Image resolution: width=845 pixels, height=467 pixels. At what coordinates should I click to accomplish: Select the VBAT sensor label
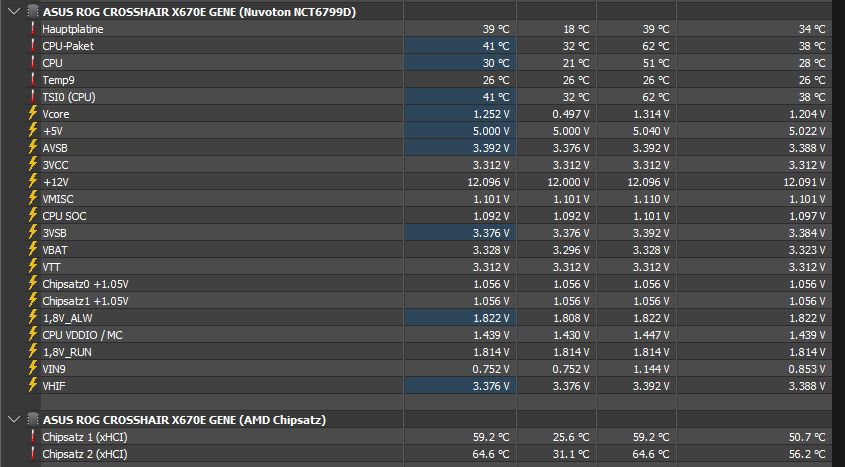click(55, 250)
